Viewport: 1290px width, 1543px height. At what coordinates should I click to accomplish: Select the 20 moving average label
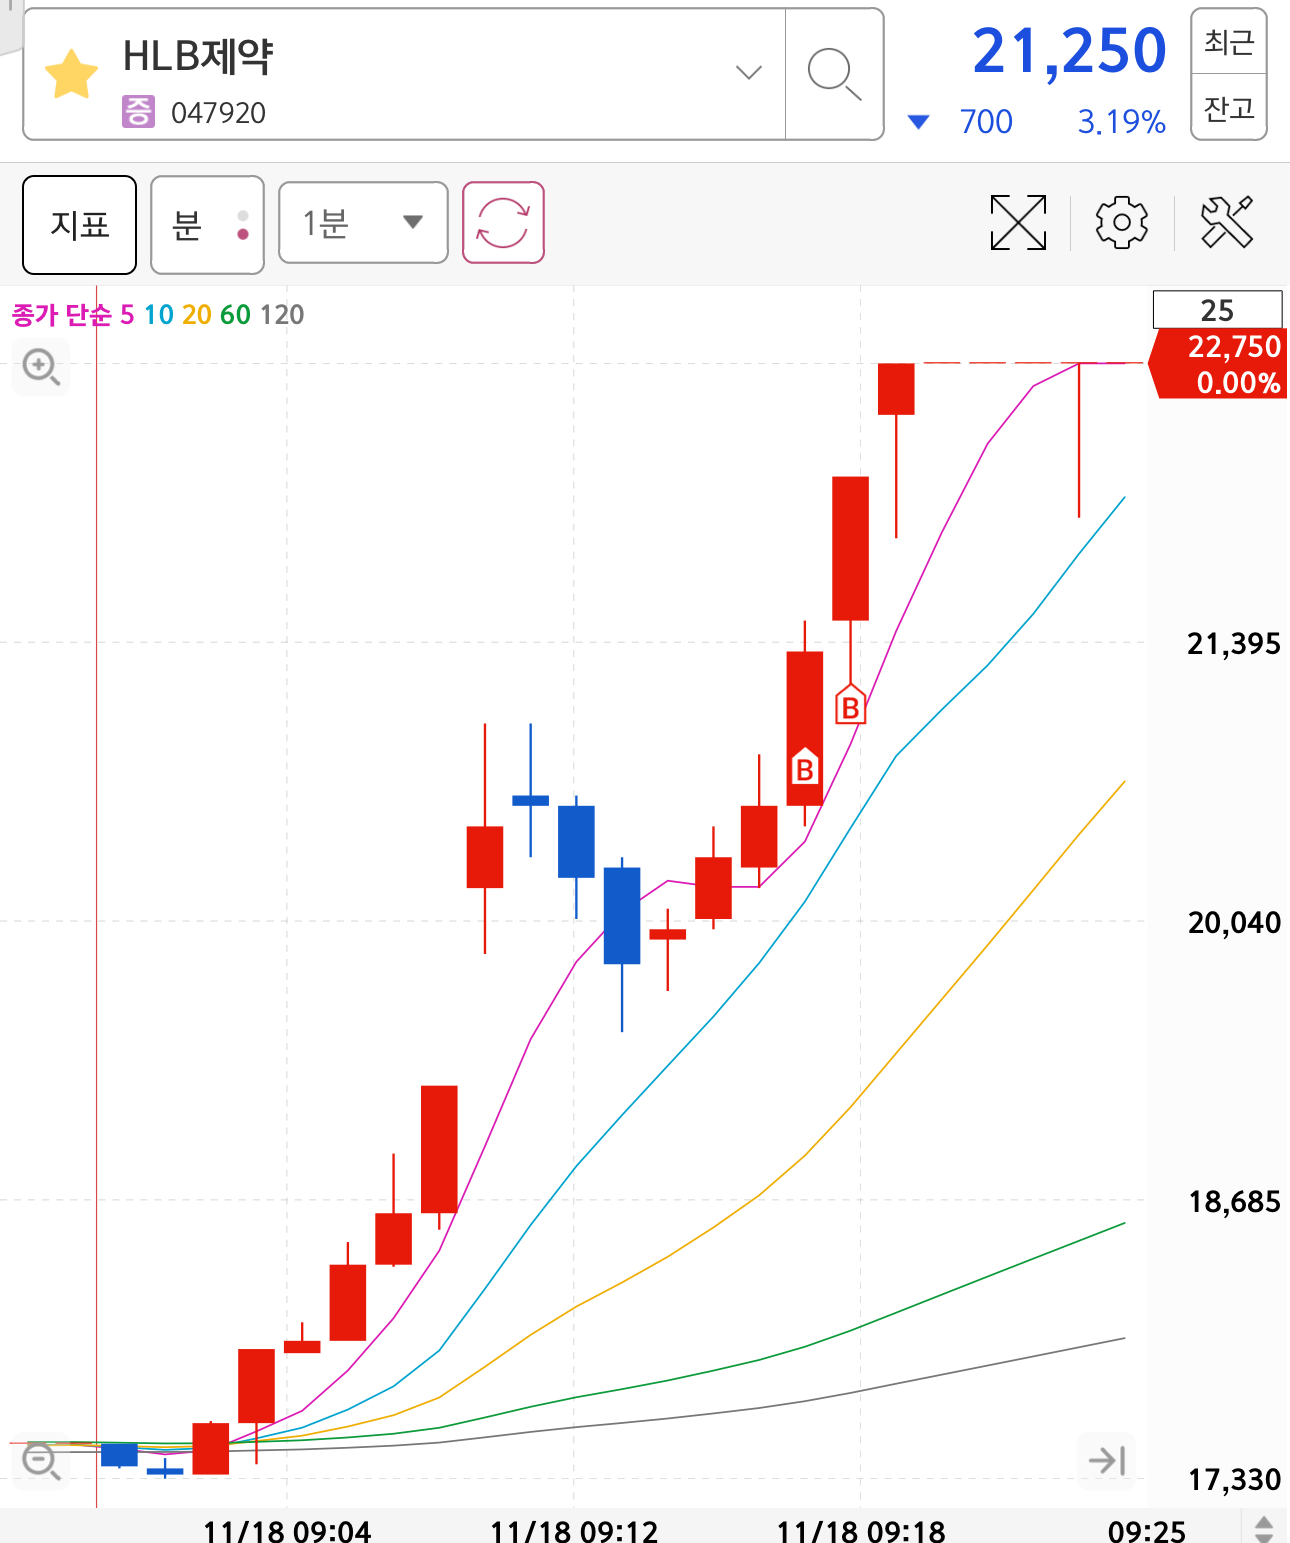[197, 315]
